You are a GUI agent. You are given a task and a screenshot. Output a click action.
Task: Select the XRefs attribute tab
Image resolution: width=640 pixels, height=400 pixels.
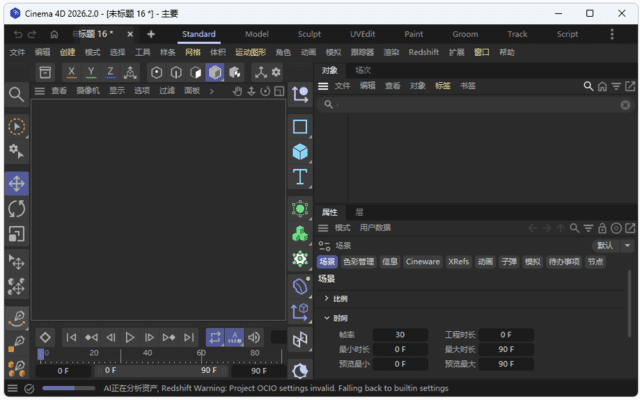[x=458, y=262]
